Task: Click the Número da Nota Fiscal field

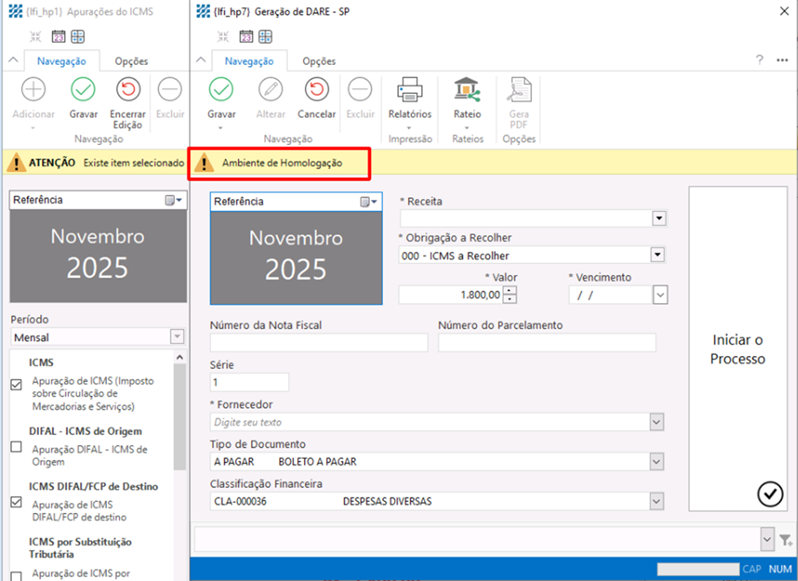Action: (x=318, y=343)
